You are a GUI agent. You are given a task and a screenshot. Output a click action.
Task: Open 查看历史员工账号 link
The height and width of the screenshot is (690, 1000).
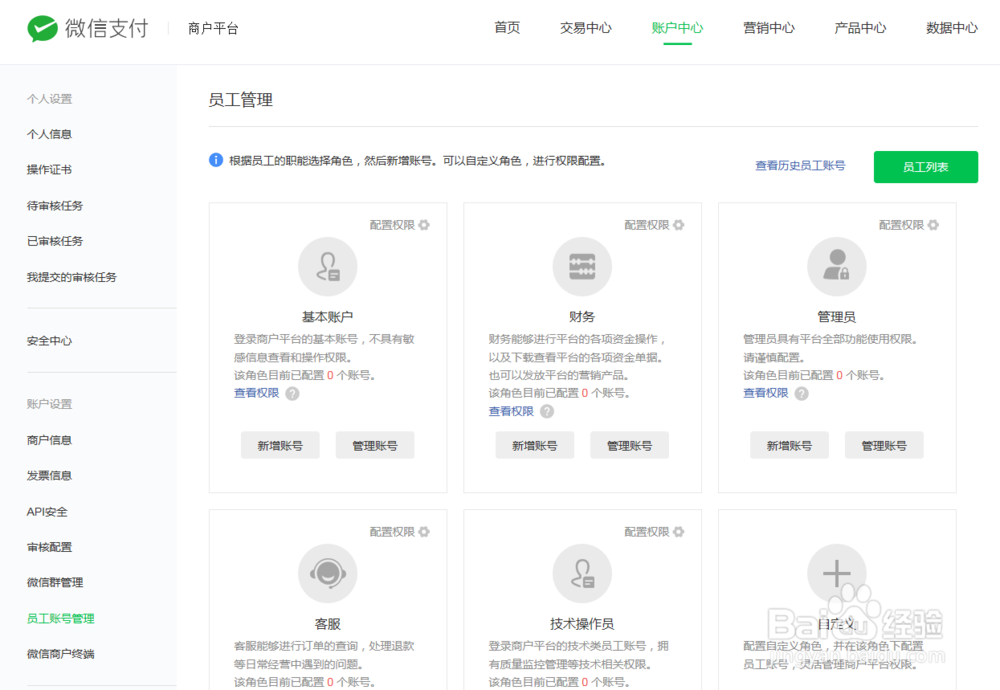801,166
